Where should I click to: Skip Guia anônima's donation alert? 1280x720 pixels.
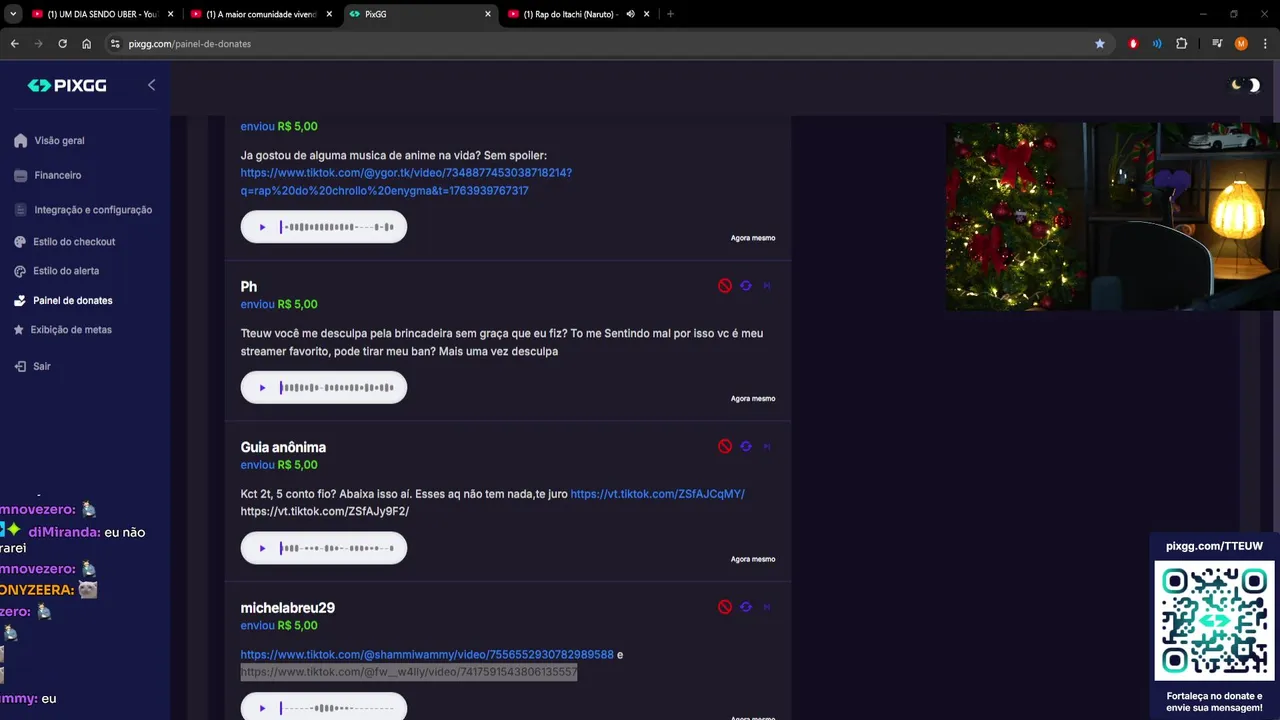[x=767, y=446]
